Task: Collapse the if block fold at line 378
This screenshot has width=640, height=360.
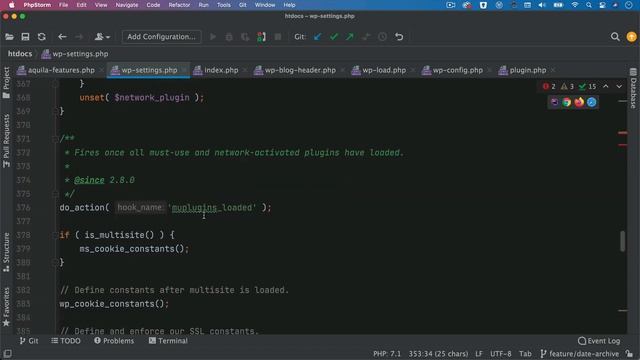Action: (x=55, y=235)
